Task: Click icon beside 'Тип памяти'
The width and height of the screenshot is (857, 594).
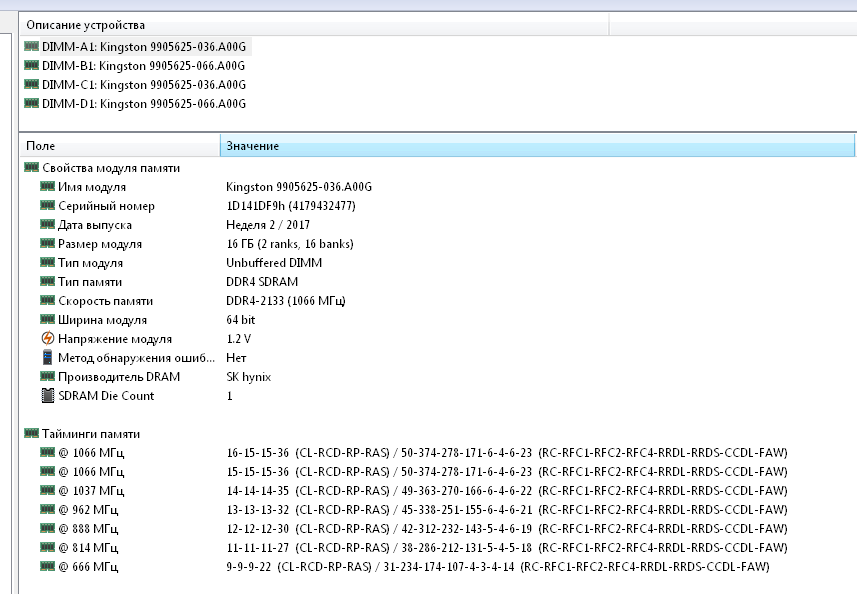Action: point(48,281)
